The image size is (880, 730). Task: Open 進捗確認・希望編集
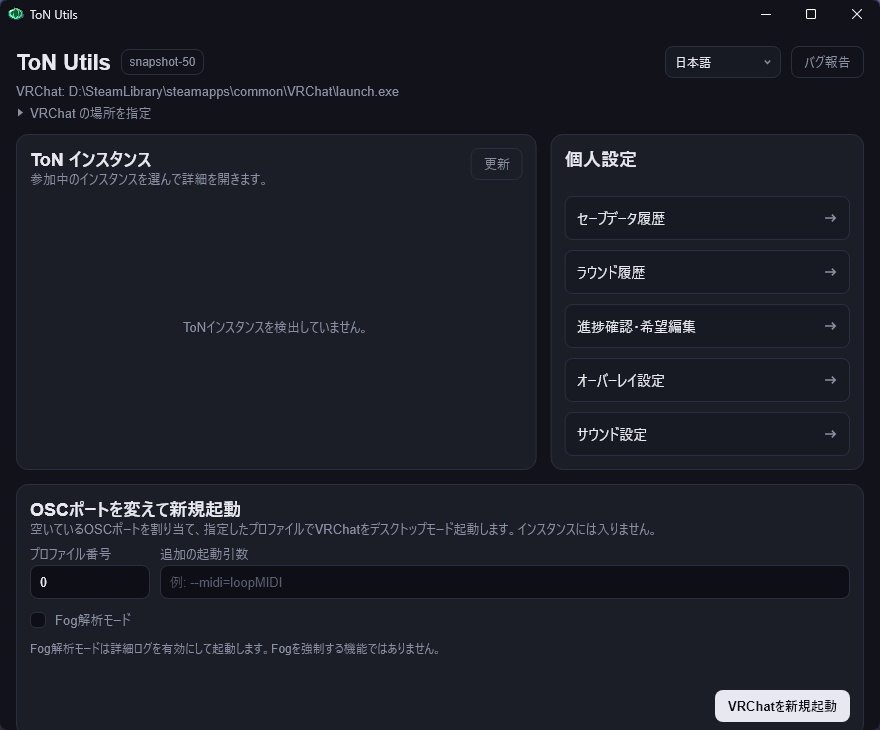(707, 326)
